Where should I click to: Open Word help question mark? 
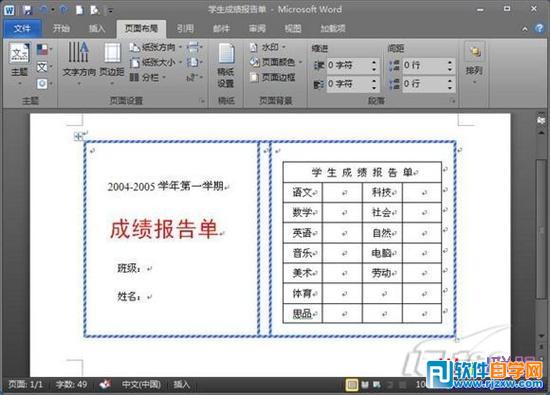[x=539, y=28]
